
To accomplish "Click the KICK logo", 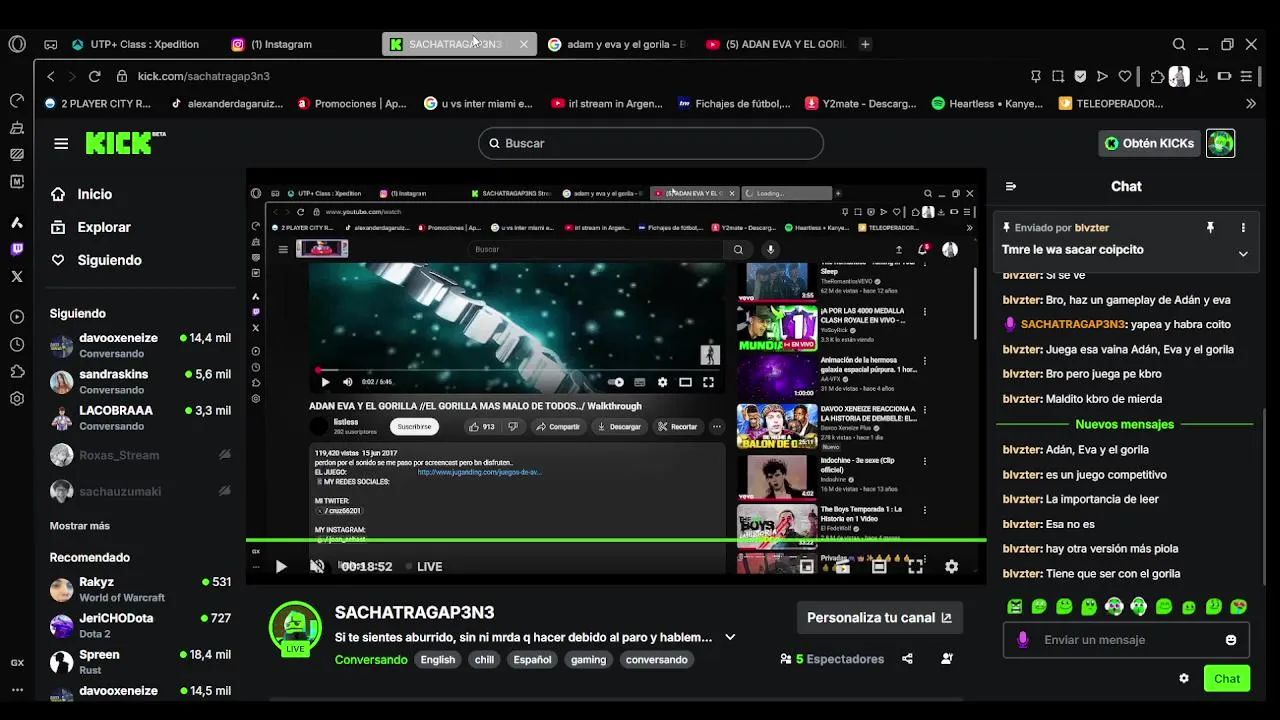I will click(x=125, y=143).
